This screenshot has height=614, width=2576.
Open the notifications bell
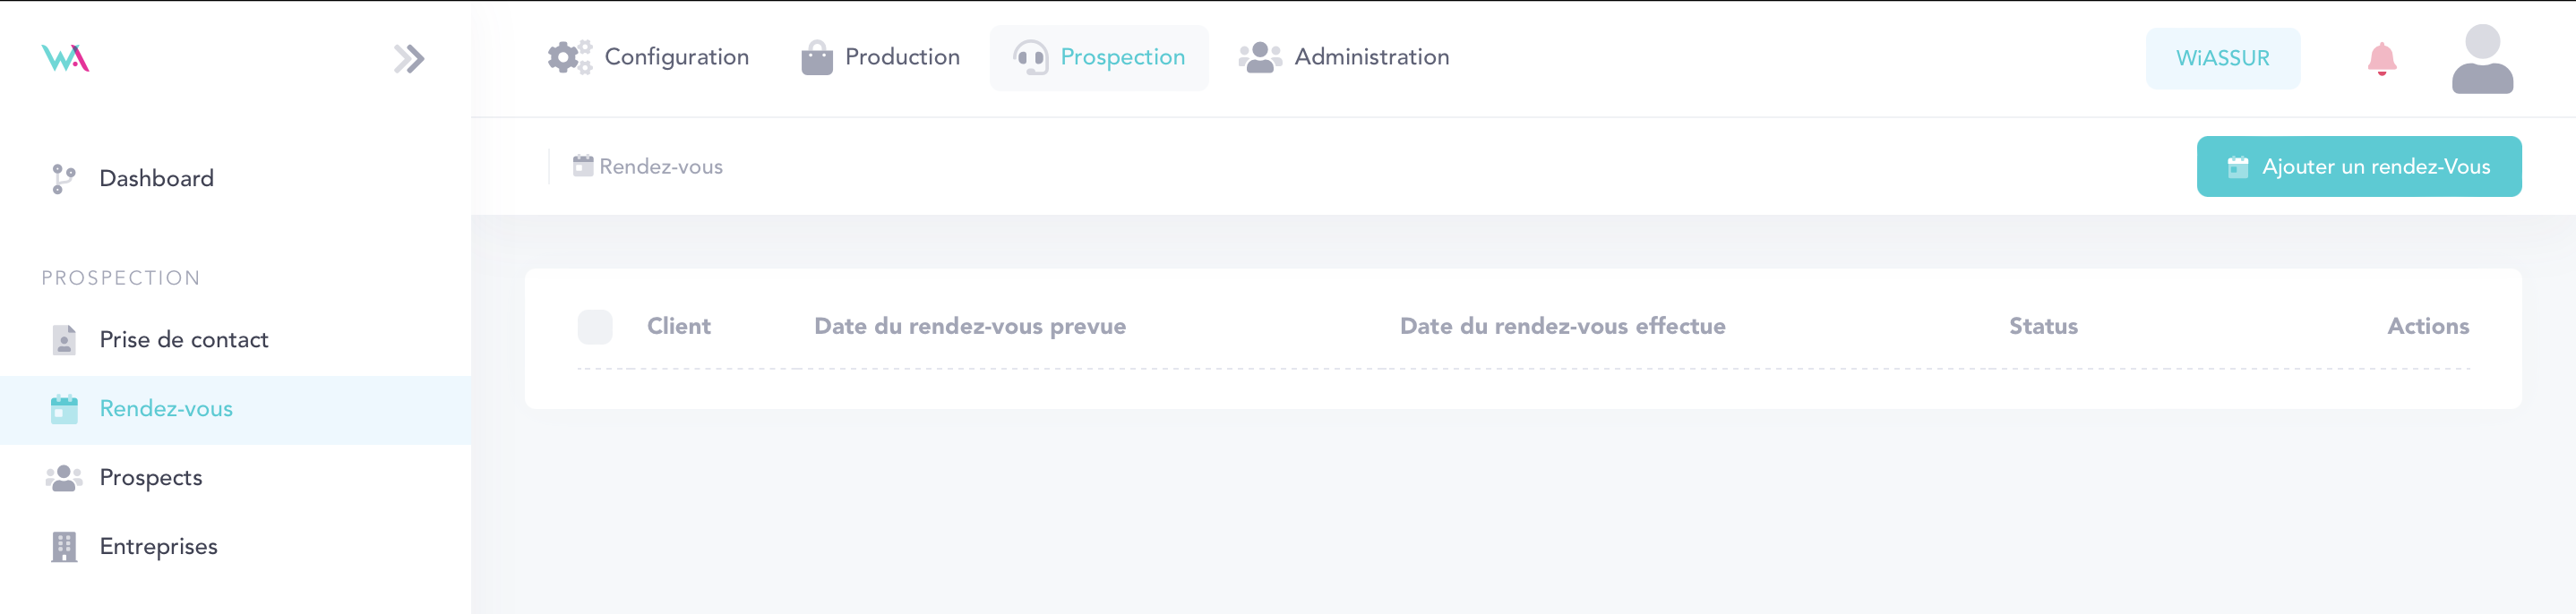[2381, 59]
